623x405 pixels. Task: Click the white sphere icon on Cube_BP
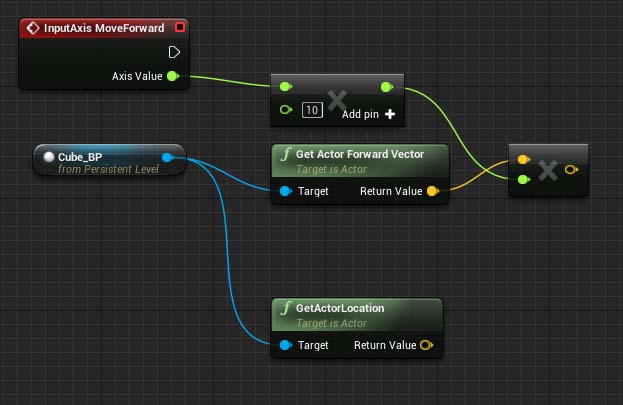[49, 157]
